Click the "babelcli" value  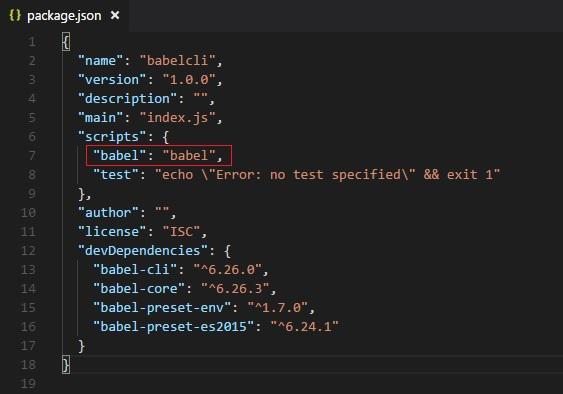(x=177, y=60)
